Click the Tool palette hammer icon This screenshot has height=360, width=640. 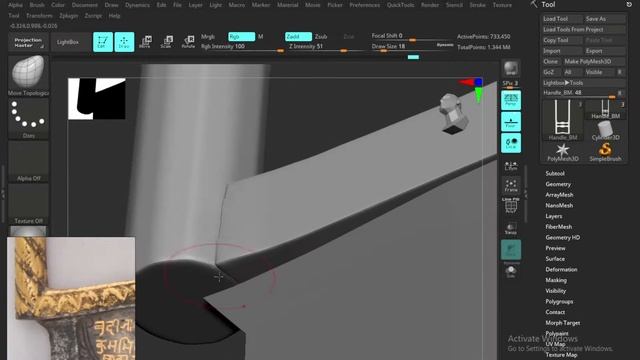(533, 4)
